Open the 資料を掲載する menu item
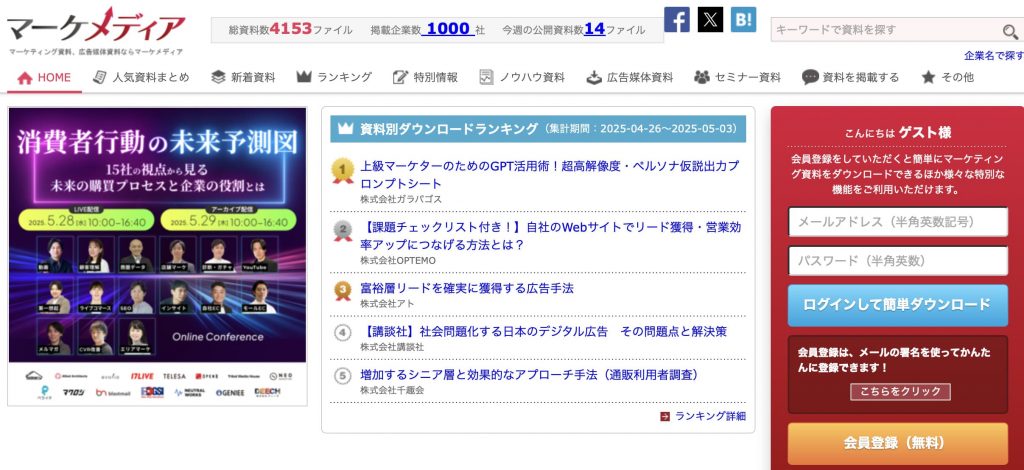This screenshot has width=1024, height=470. (851, 77)
